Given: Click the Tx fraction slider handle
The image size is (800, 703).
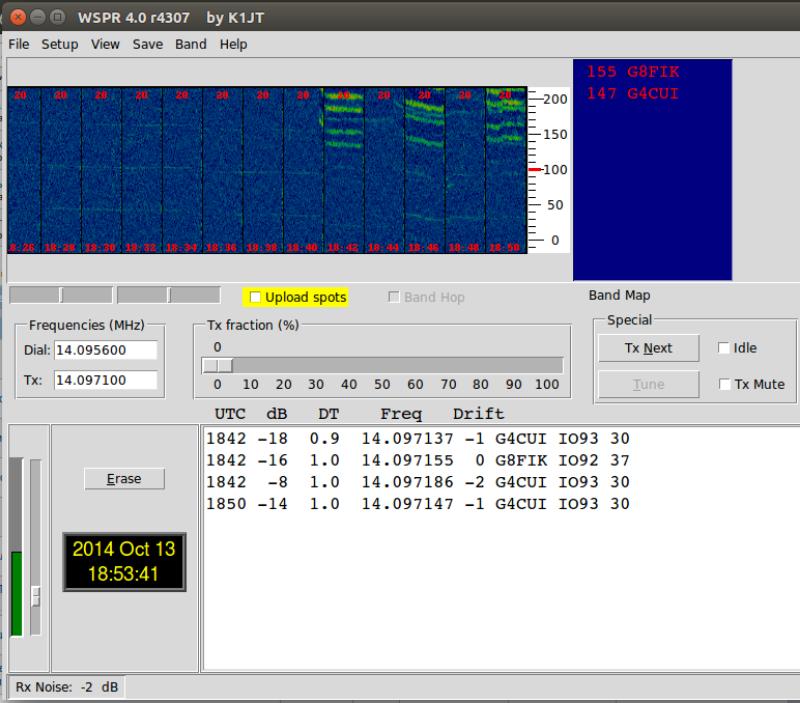Looking at the screenshot, I should pos(217,365).
